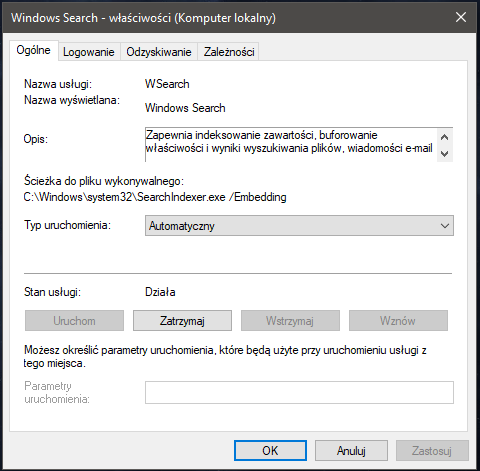Click the Windows Search display name value
480x471 pixels.
pos(185,108)
